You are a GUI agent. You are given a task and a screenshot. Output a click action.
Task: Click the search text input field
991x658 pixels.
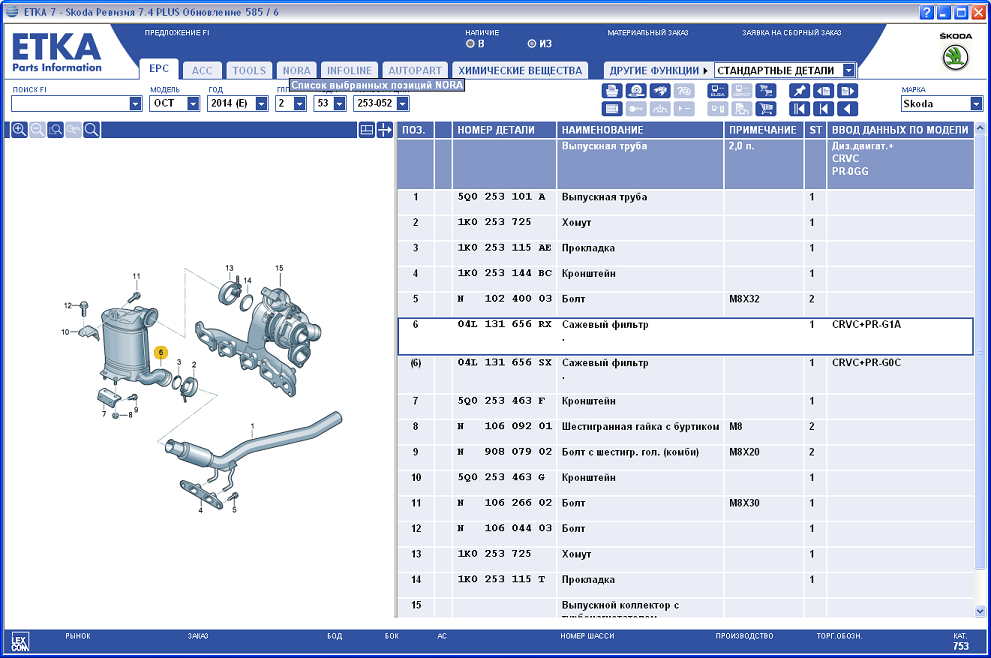coord(70,104)
